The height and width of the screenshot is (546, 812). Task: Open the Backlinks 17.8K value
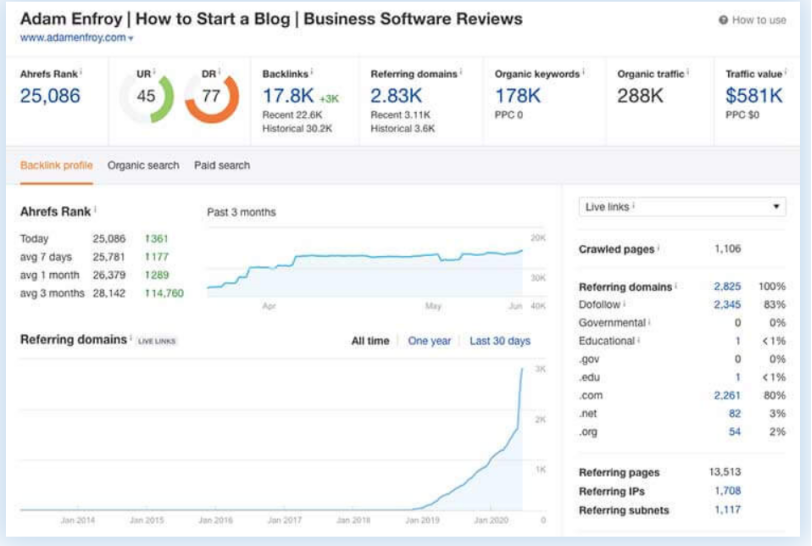click(x=288, y=96)
